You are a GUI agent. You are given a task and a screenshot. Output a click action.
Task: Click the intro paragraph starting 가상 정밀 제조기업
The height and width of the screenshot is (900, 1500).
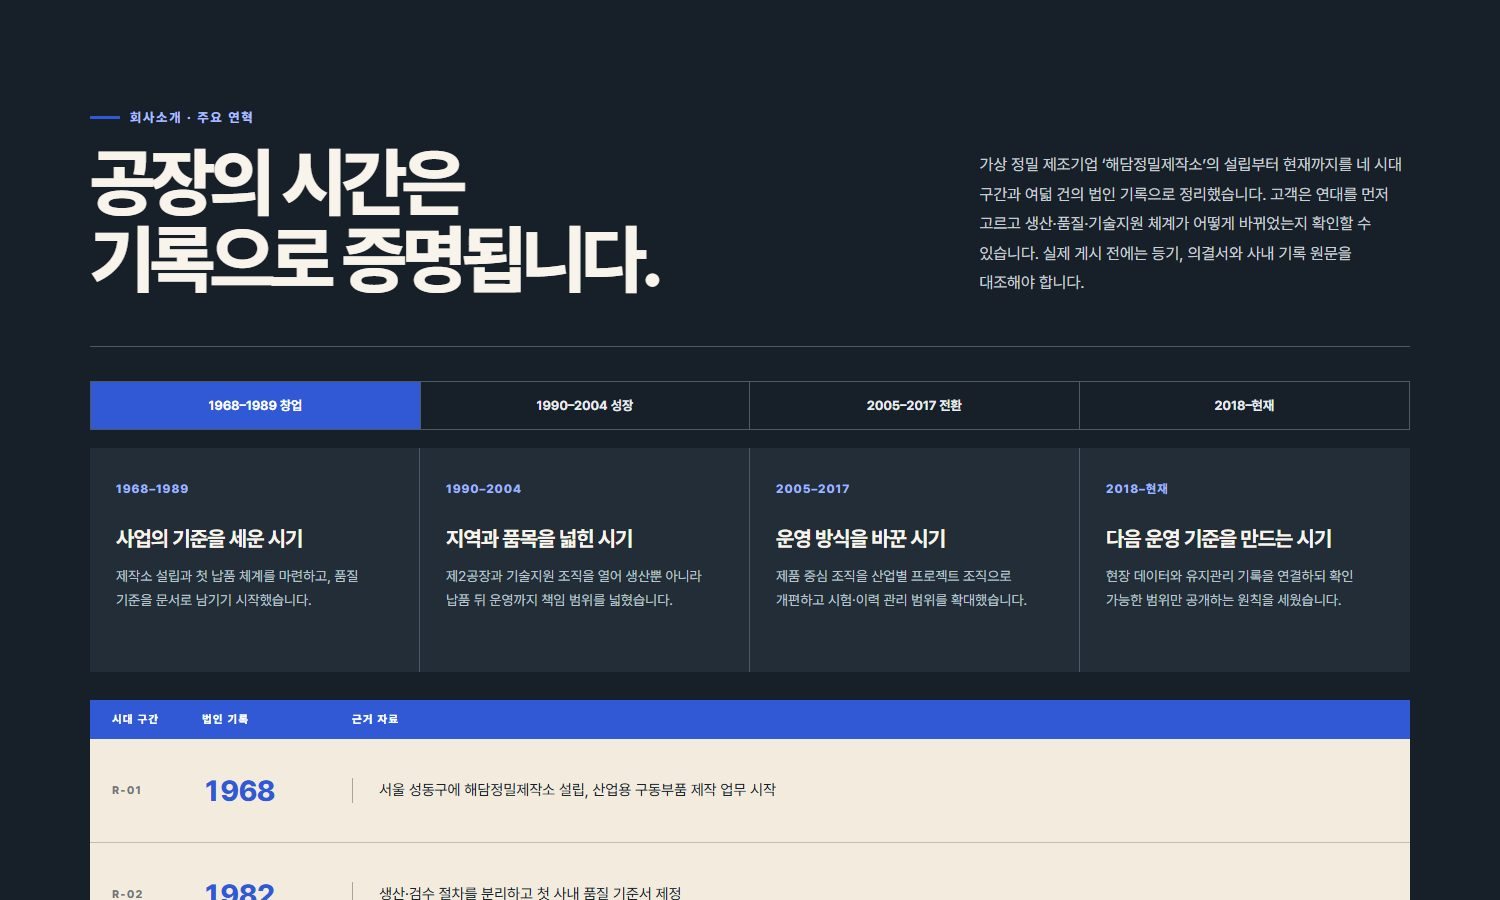click(1191, 223)
